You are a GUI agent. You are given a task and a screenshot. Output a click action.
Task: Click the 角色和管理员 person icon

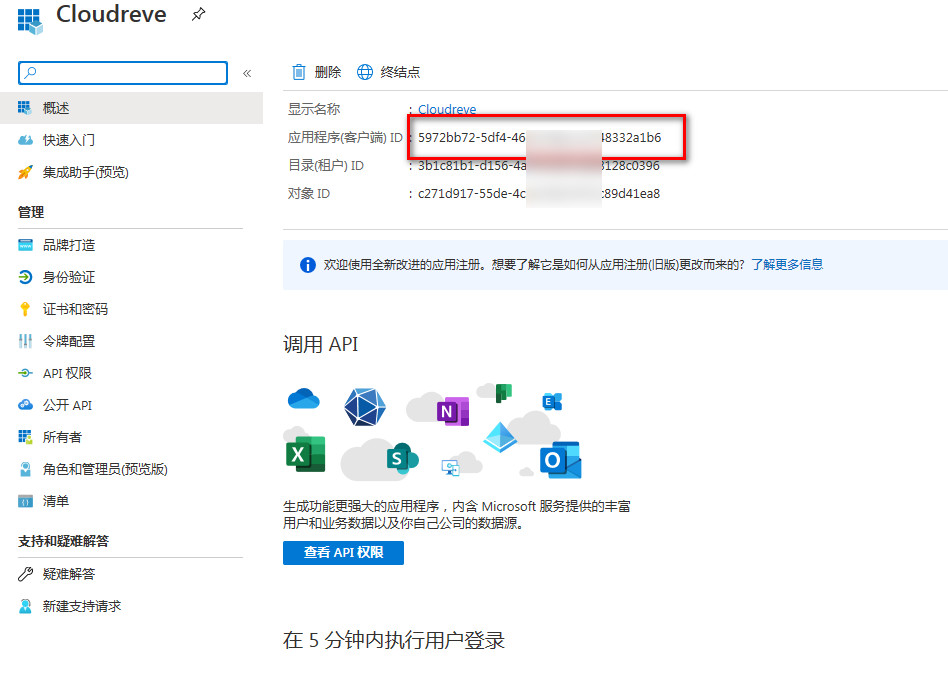pos(25,469)
